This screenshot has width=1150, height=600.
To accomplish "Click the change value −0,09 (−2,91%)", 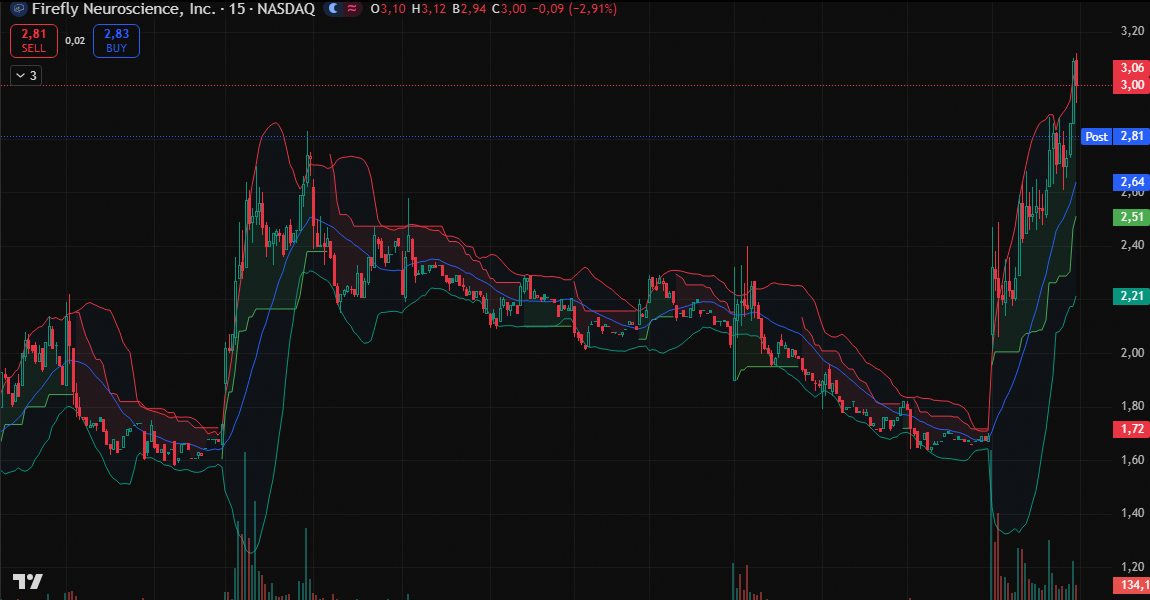I will (574, 9).
